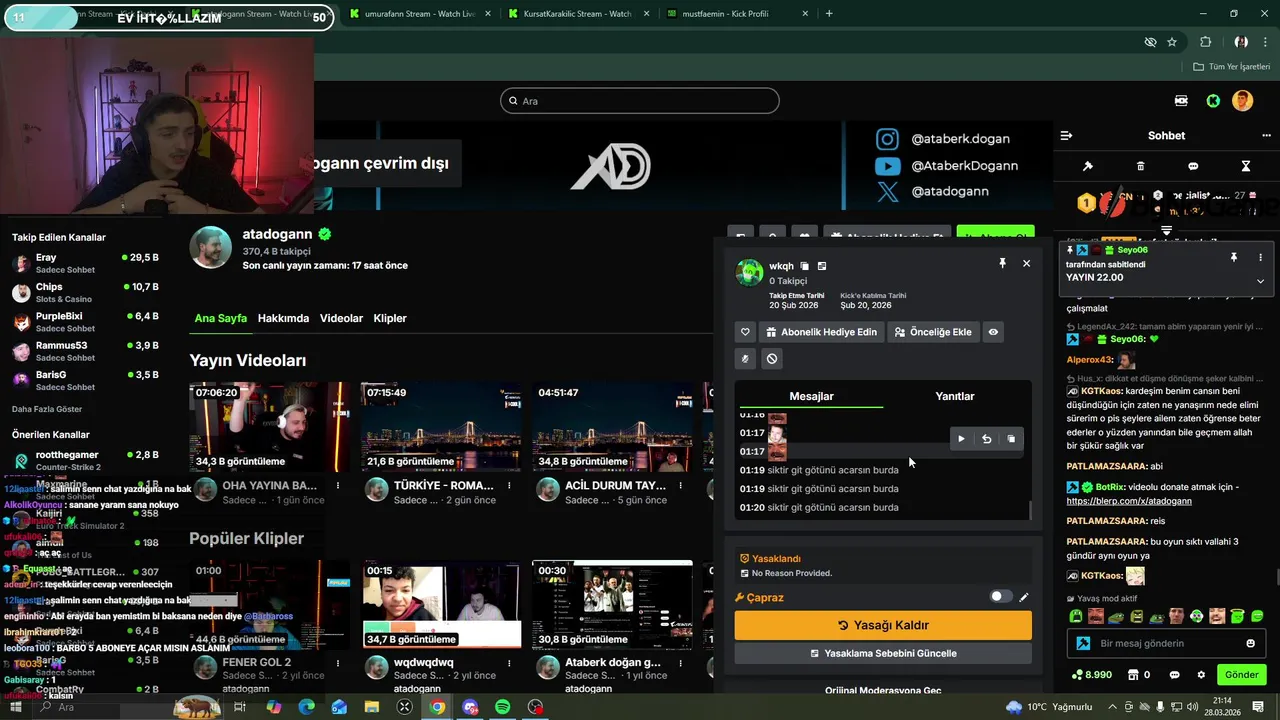Open wkqh profile in popout window
The height and width of the screenshot is (720, 1280).
pyautogui.click(x=822, y=266)
